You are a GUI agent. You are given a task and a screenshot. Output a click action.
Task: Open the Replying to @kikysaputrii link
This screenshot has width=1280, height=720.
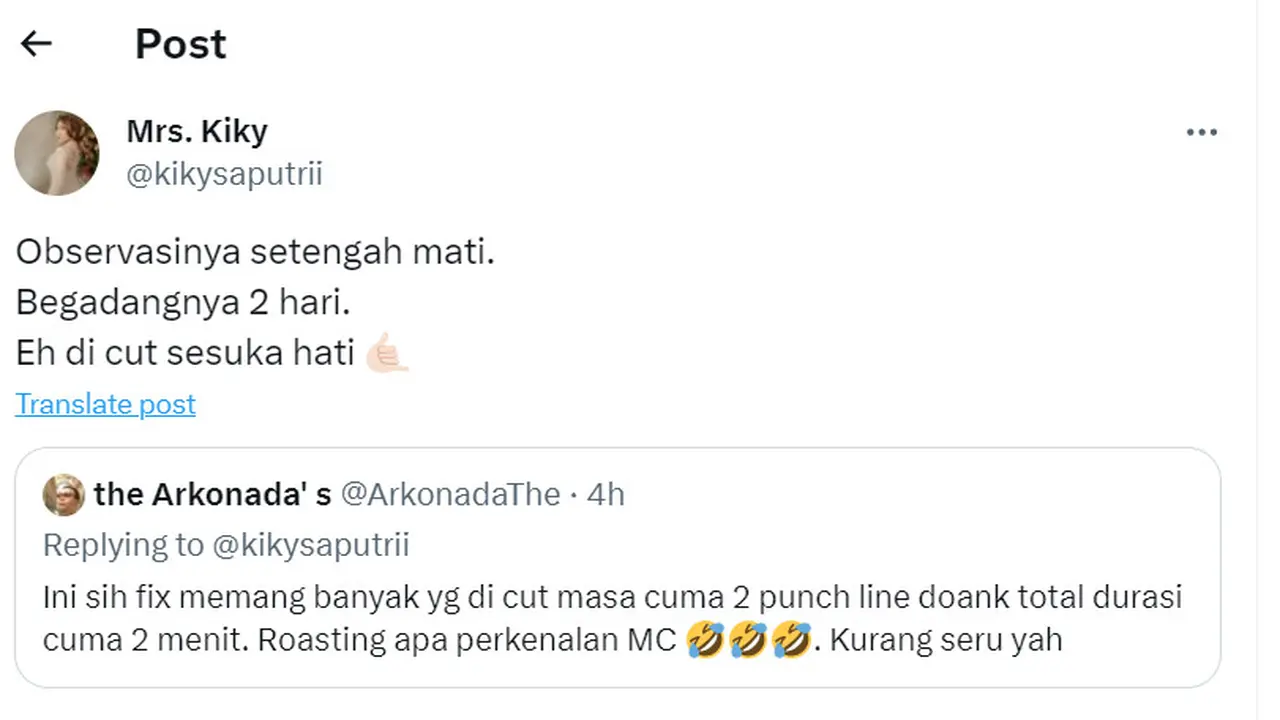[226, 545]
